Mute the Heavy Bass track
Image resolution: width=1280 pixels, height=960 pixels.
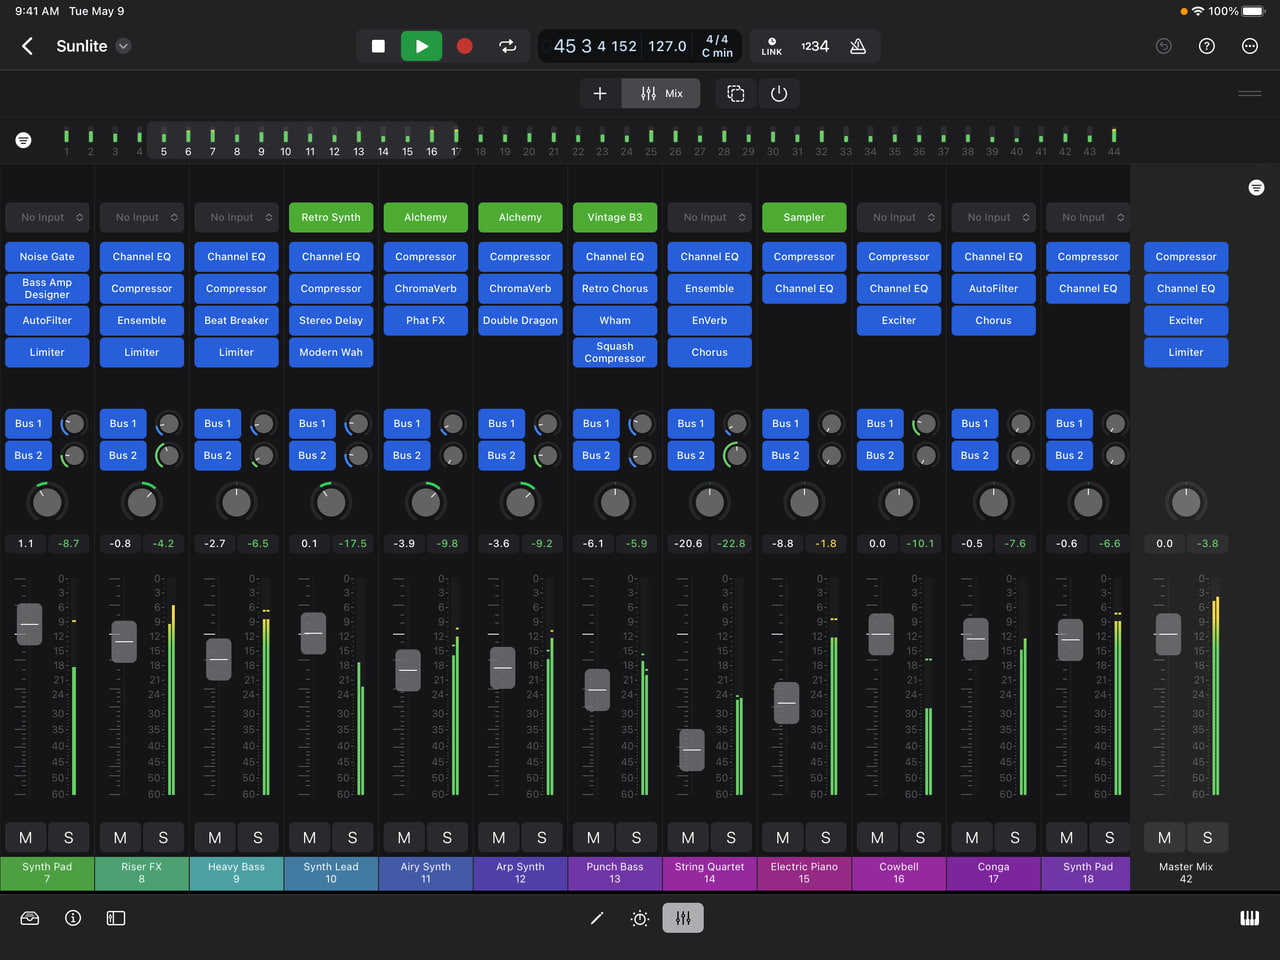pos(214,837)
